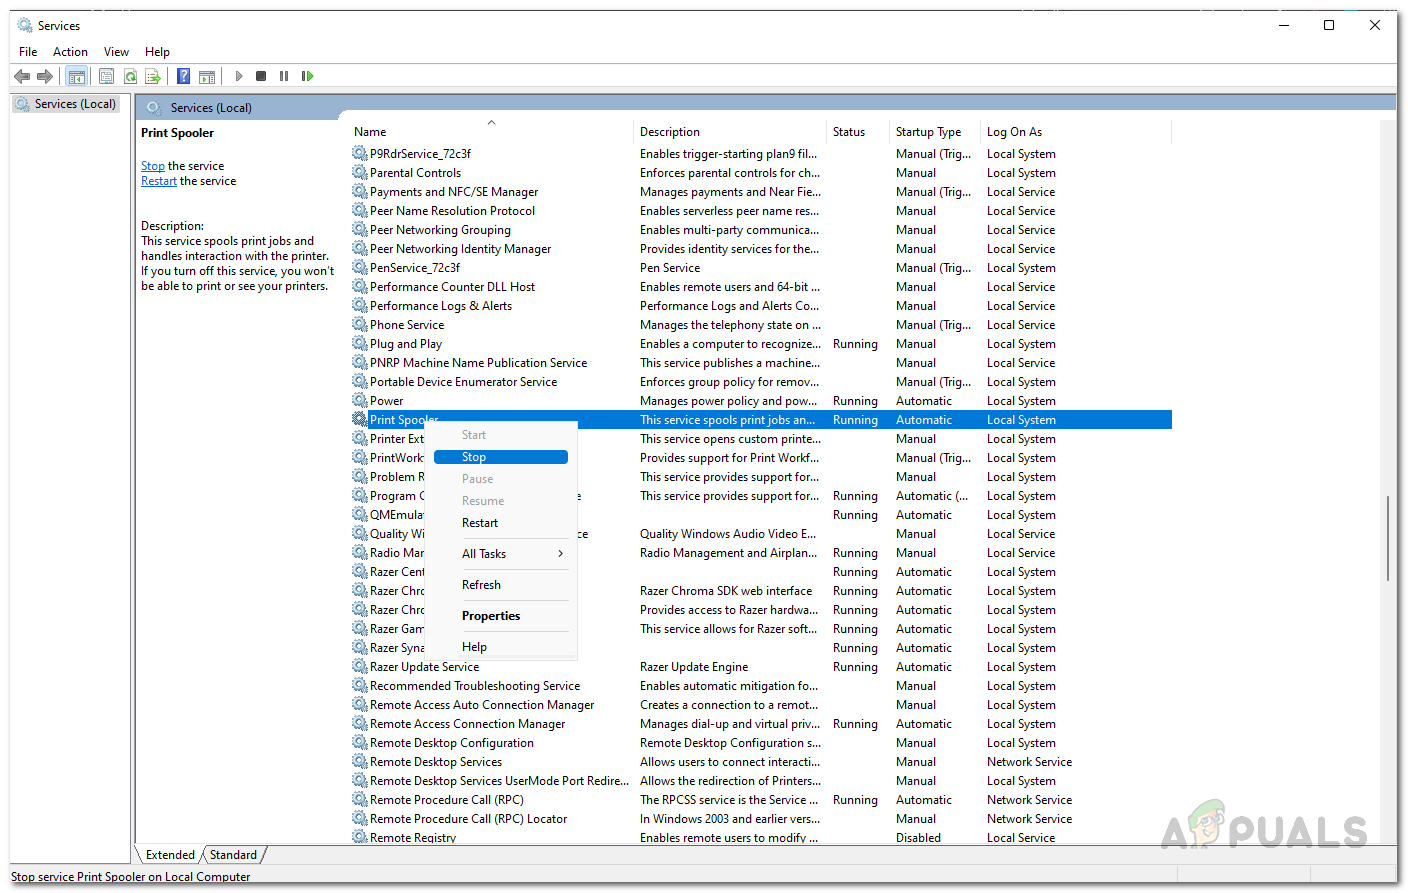Click the Refresh toolbar icon
The image size is (1408, 893).
click(130, 76)
